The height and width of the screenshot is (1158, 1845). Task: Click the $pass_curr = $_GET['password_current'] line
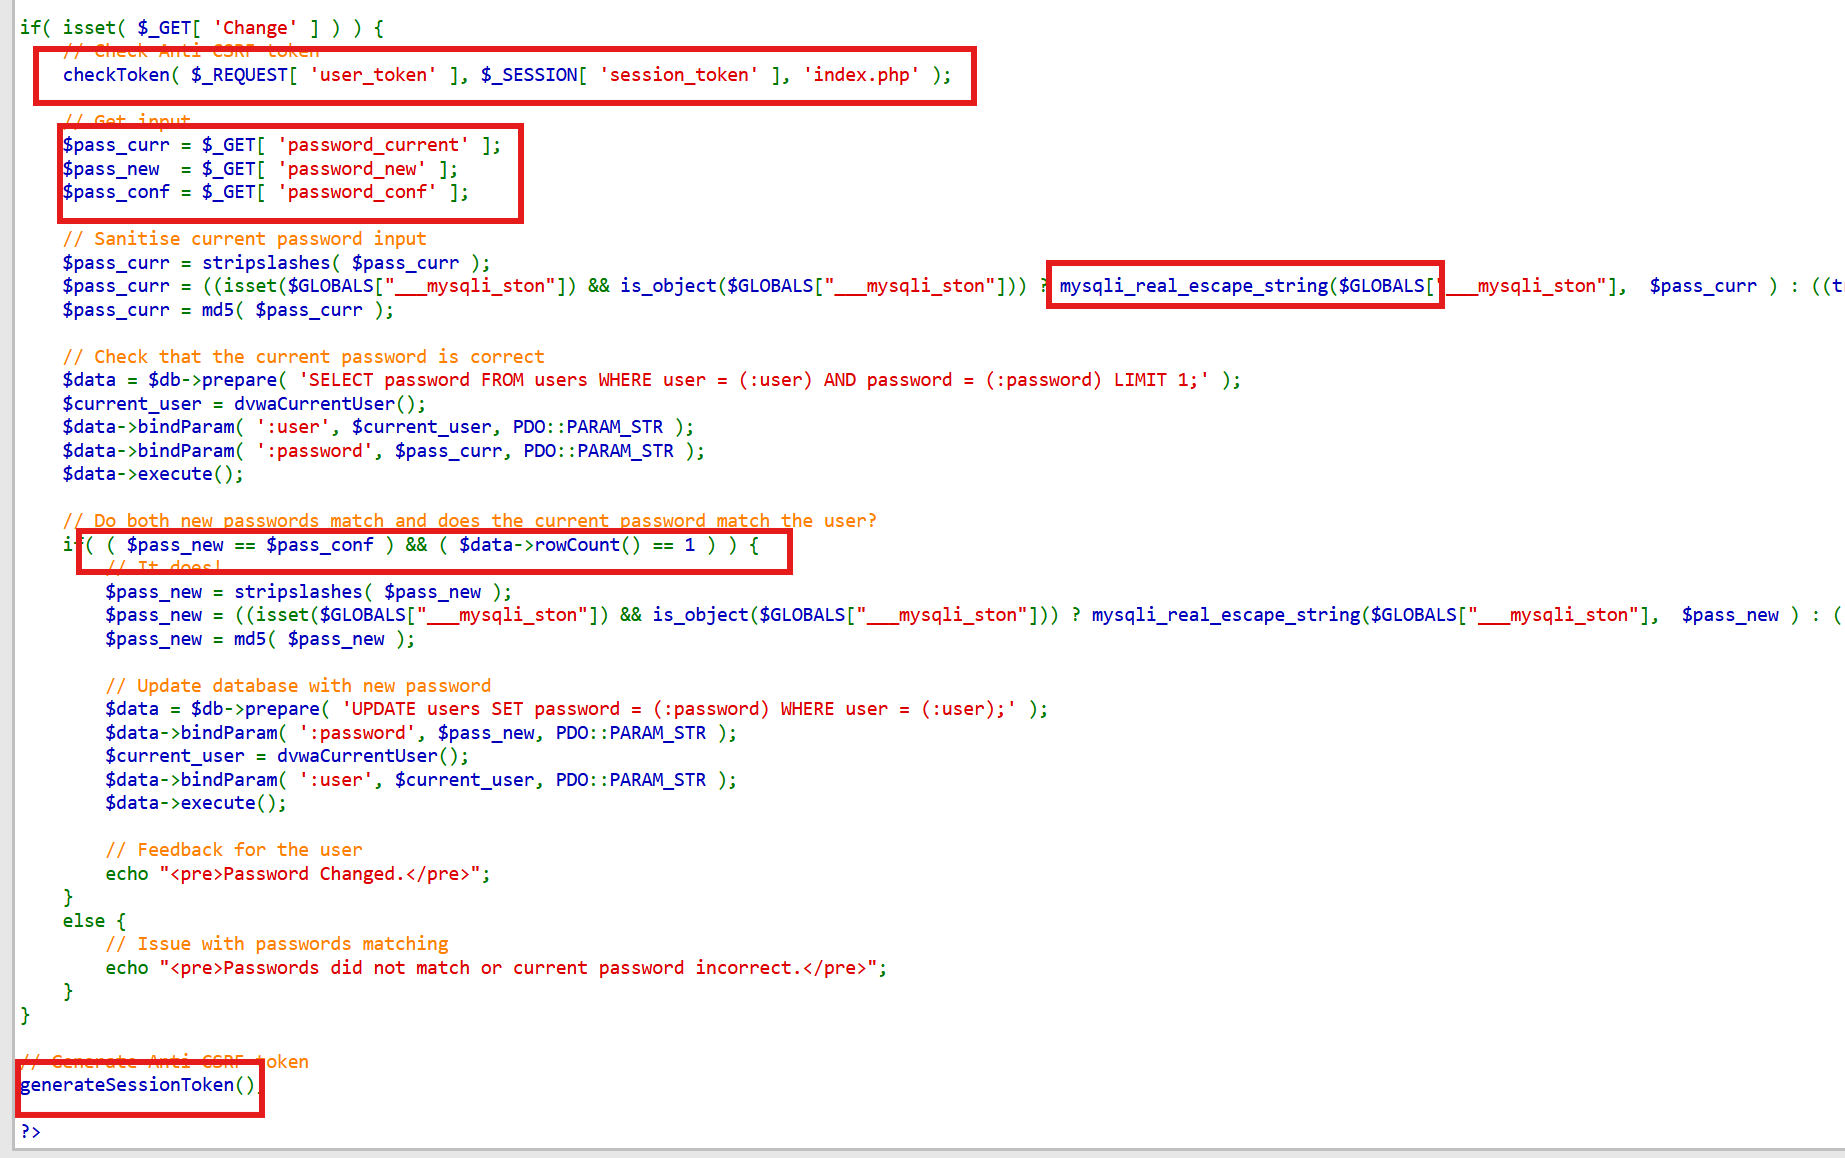pyautogui.click(x=282, y=145)
